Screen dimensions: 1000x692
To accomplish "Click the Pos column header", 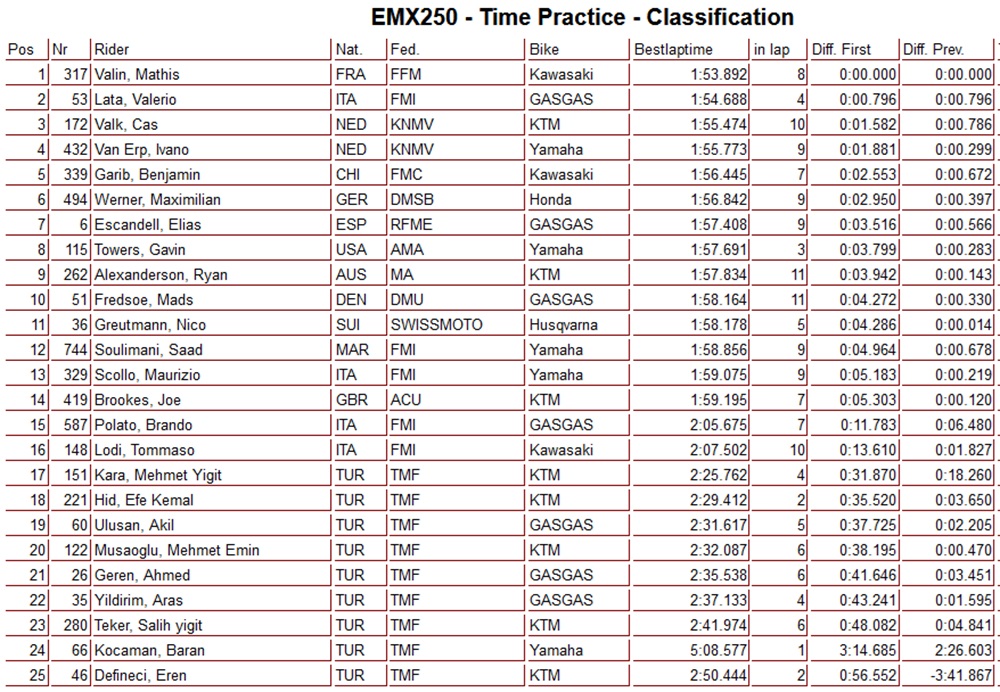I will 20,49.
